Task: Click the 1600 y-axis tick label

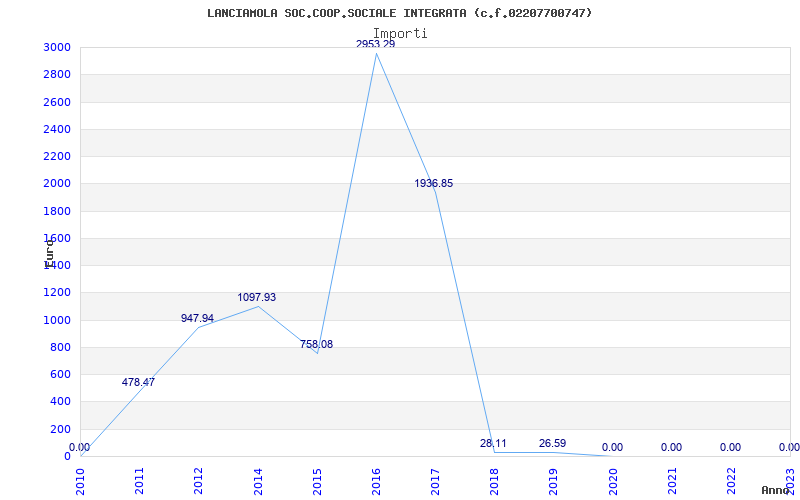Action: (57, 238)
